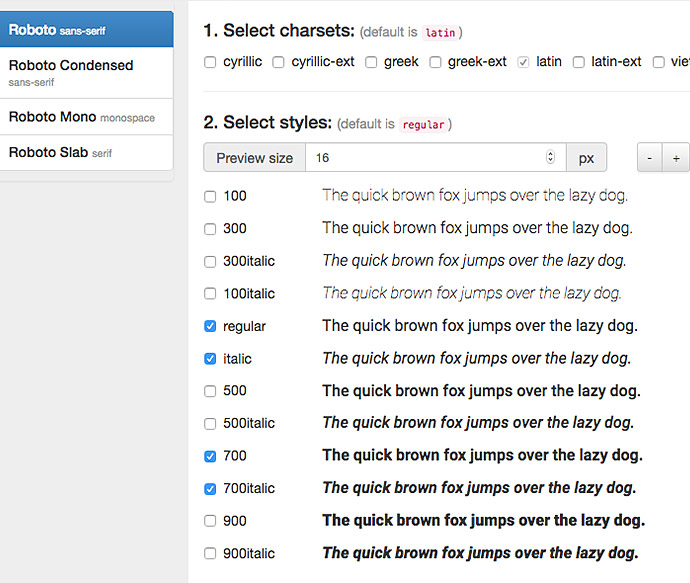Viewport: 690px width, 583px height.
Task: Increase preview size with plus button
Action: [x=676, y=157]
